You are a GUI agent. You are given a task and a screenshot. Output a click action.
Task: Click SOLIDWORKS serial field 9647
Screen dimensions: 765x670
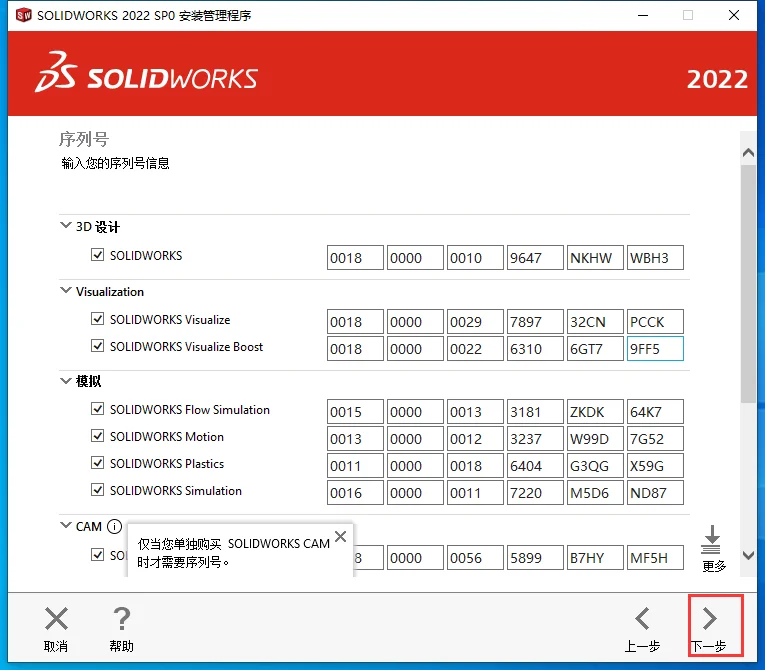(x=535, y=258)
